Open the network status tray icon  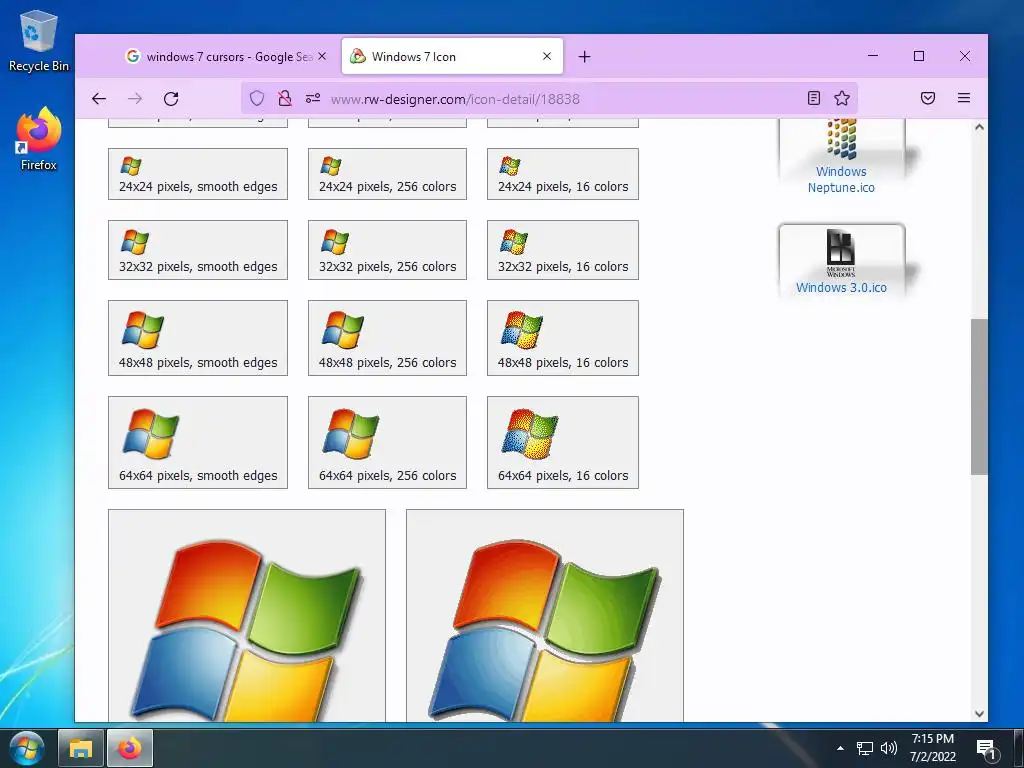tap(865, 748)
